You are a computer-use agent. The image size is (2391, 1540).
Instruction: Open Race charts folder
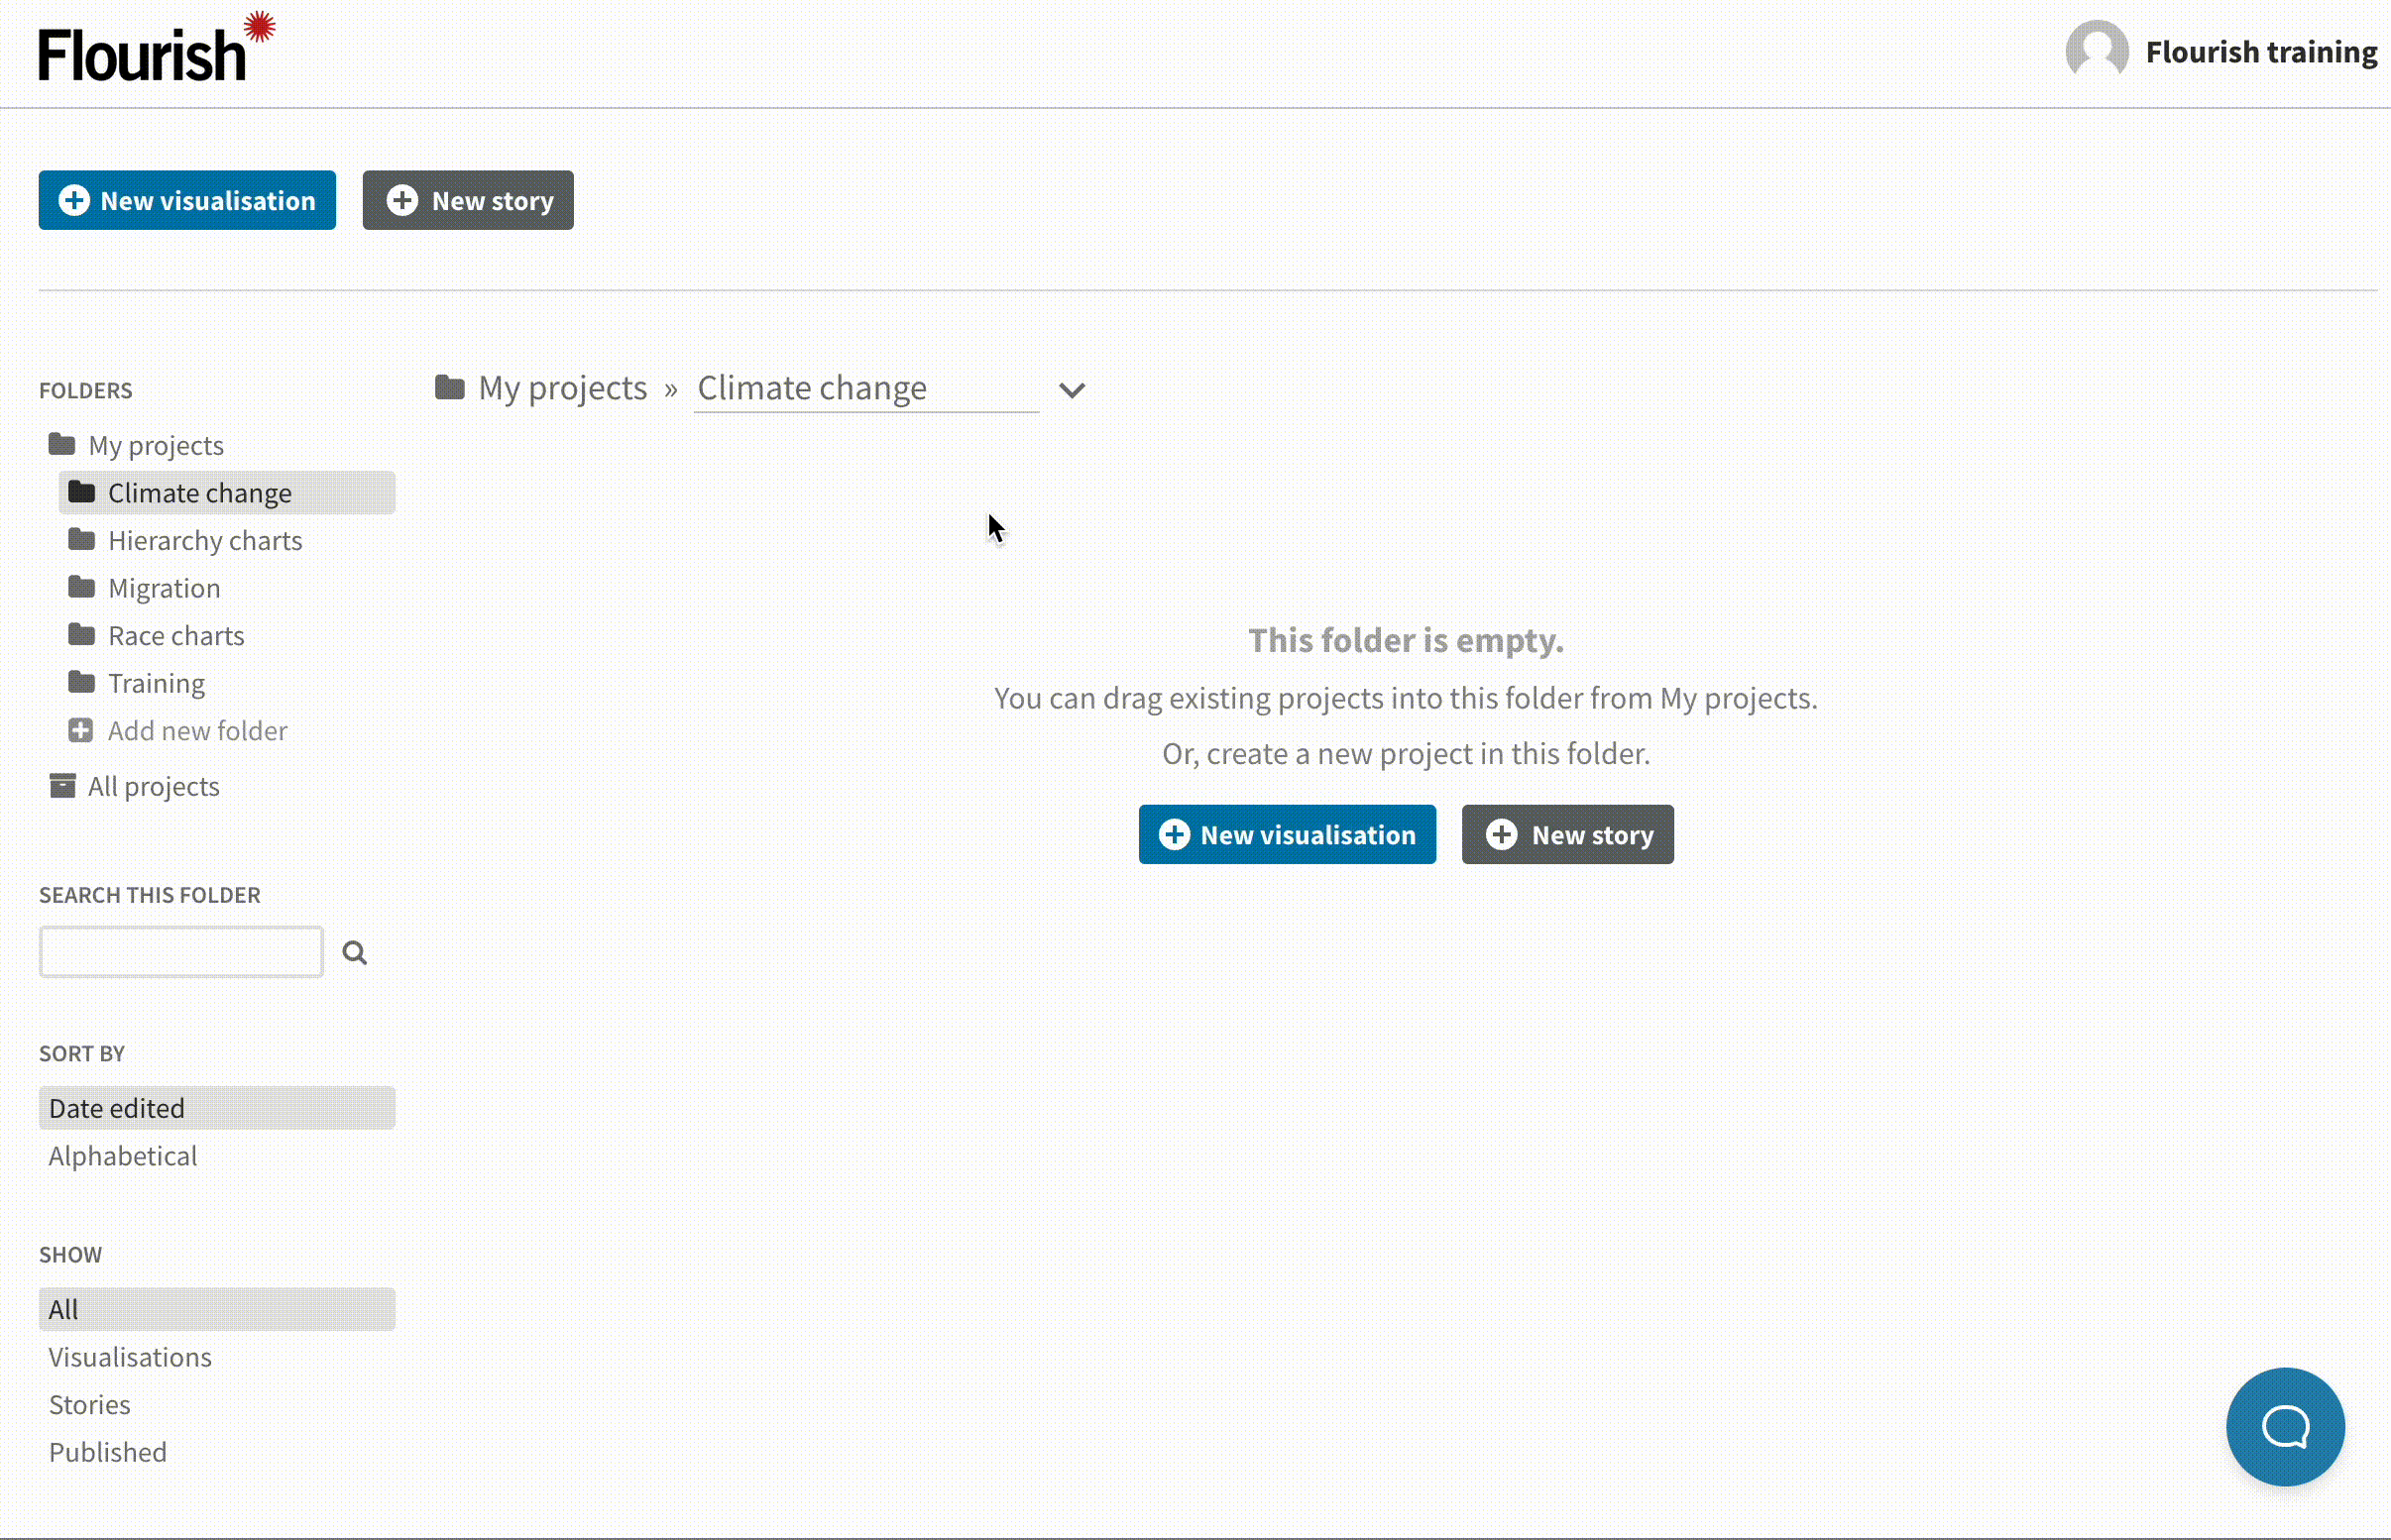(176, 636)
